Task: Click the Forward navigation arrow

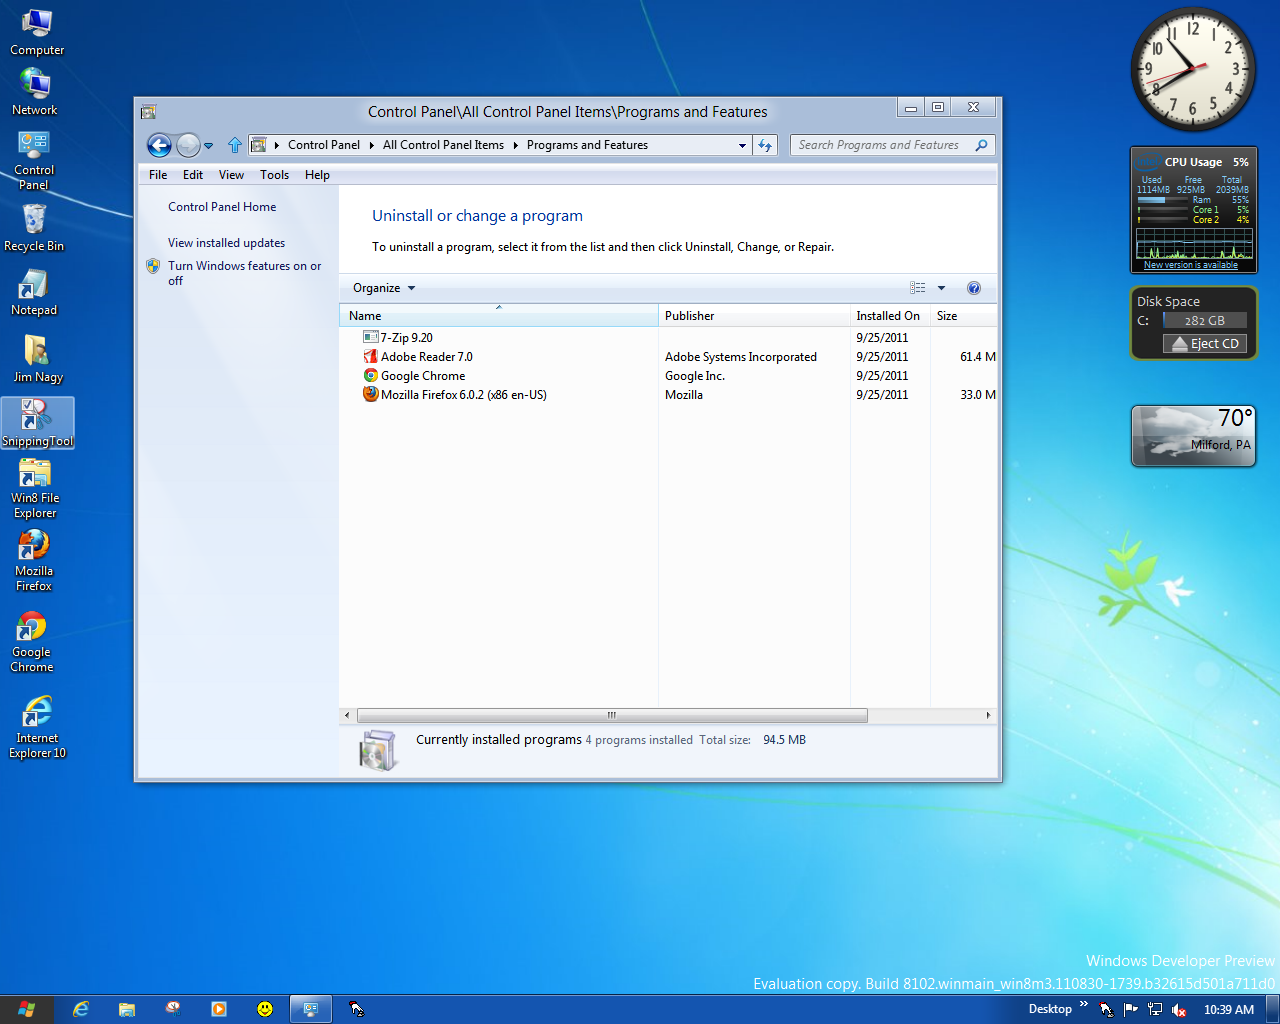Action: tap(188, 145)
